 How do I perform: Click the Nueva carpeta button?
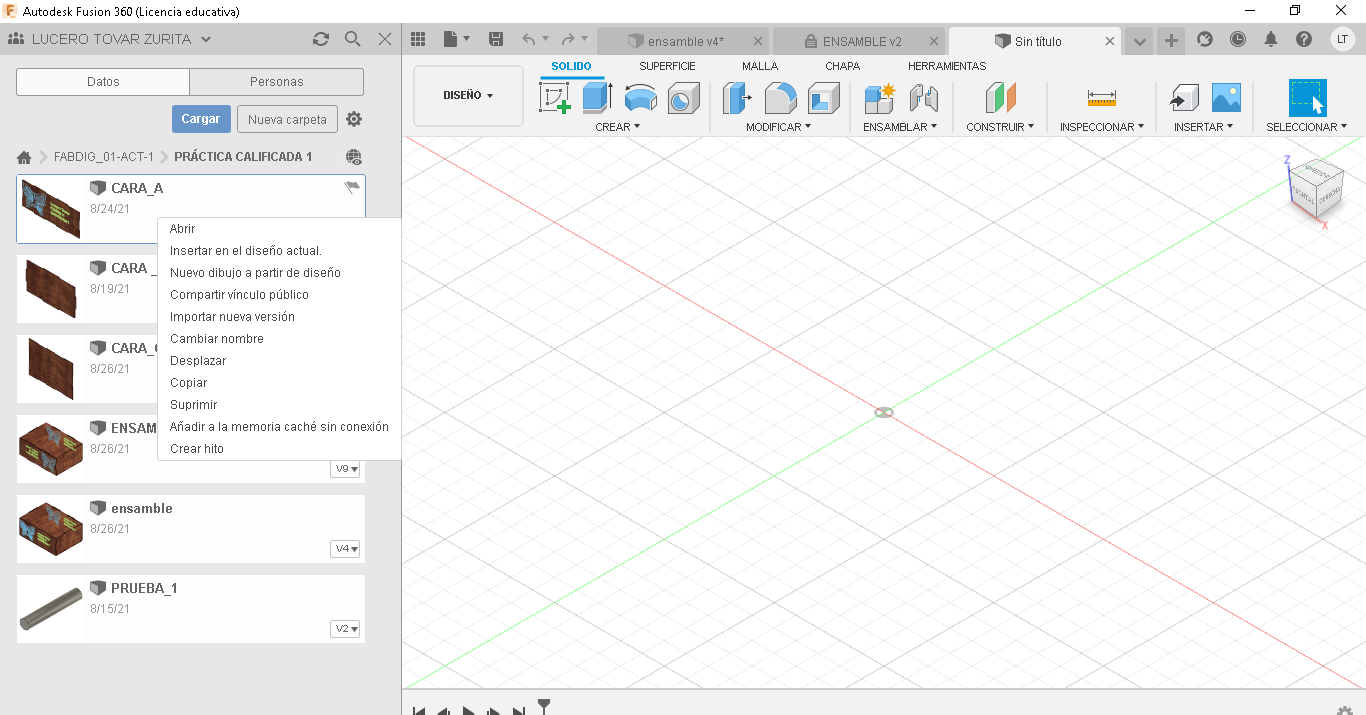pos(287,119)
